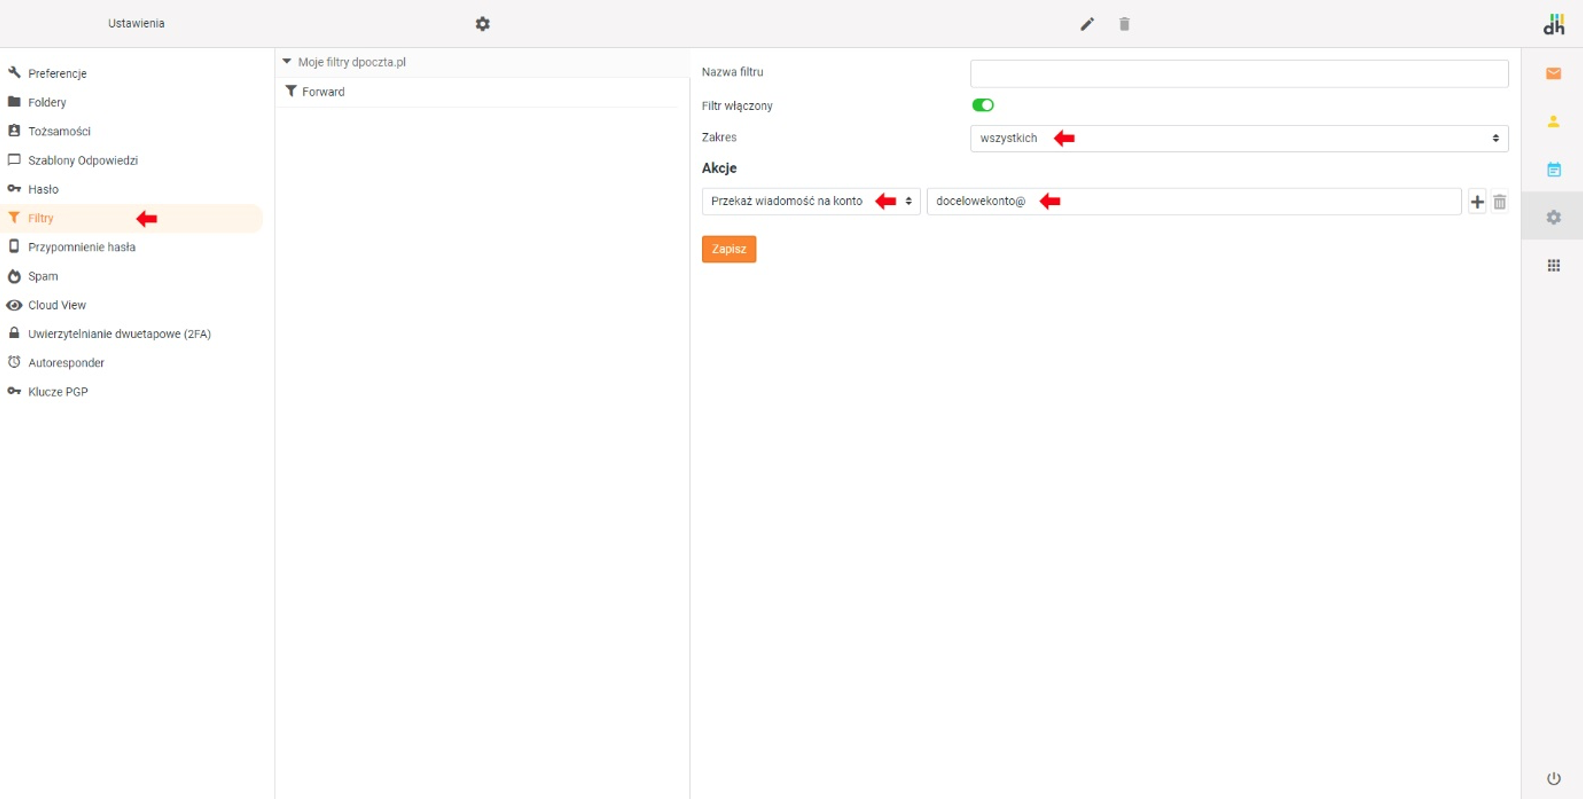Click the power logout icon

pos(1553,778)
